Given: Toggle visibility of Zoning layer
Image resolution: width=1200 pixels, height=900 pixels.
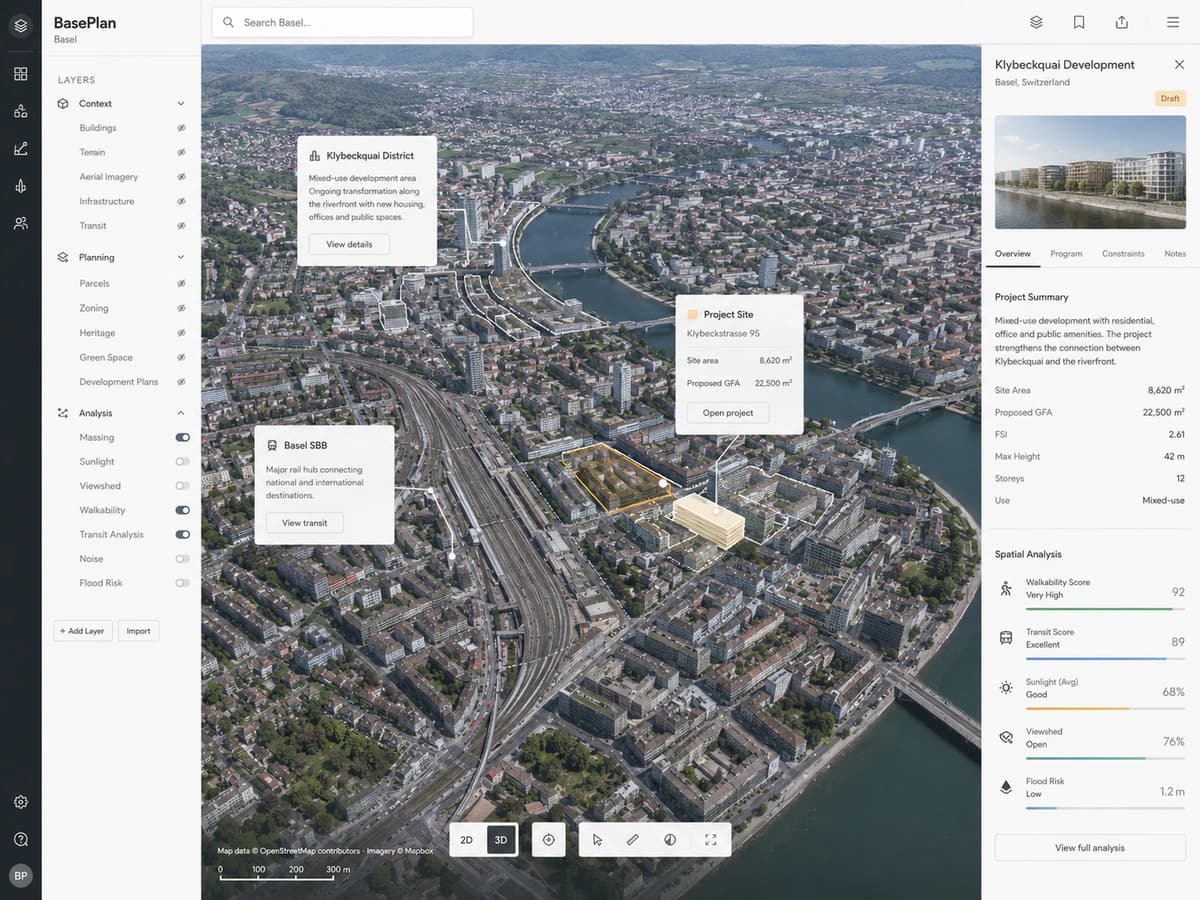Looking at the screenshot, I should point(182,308).
